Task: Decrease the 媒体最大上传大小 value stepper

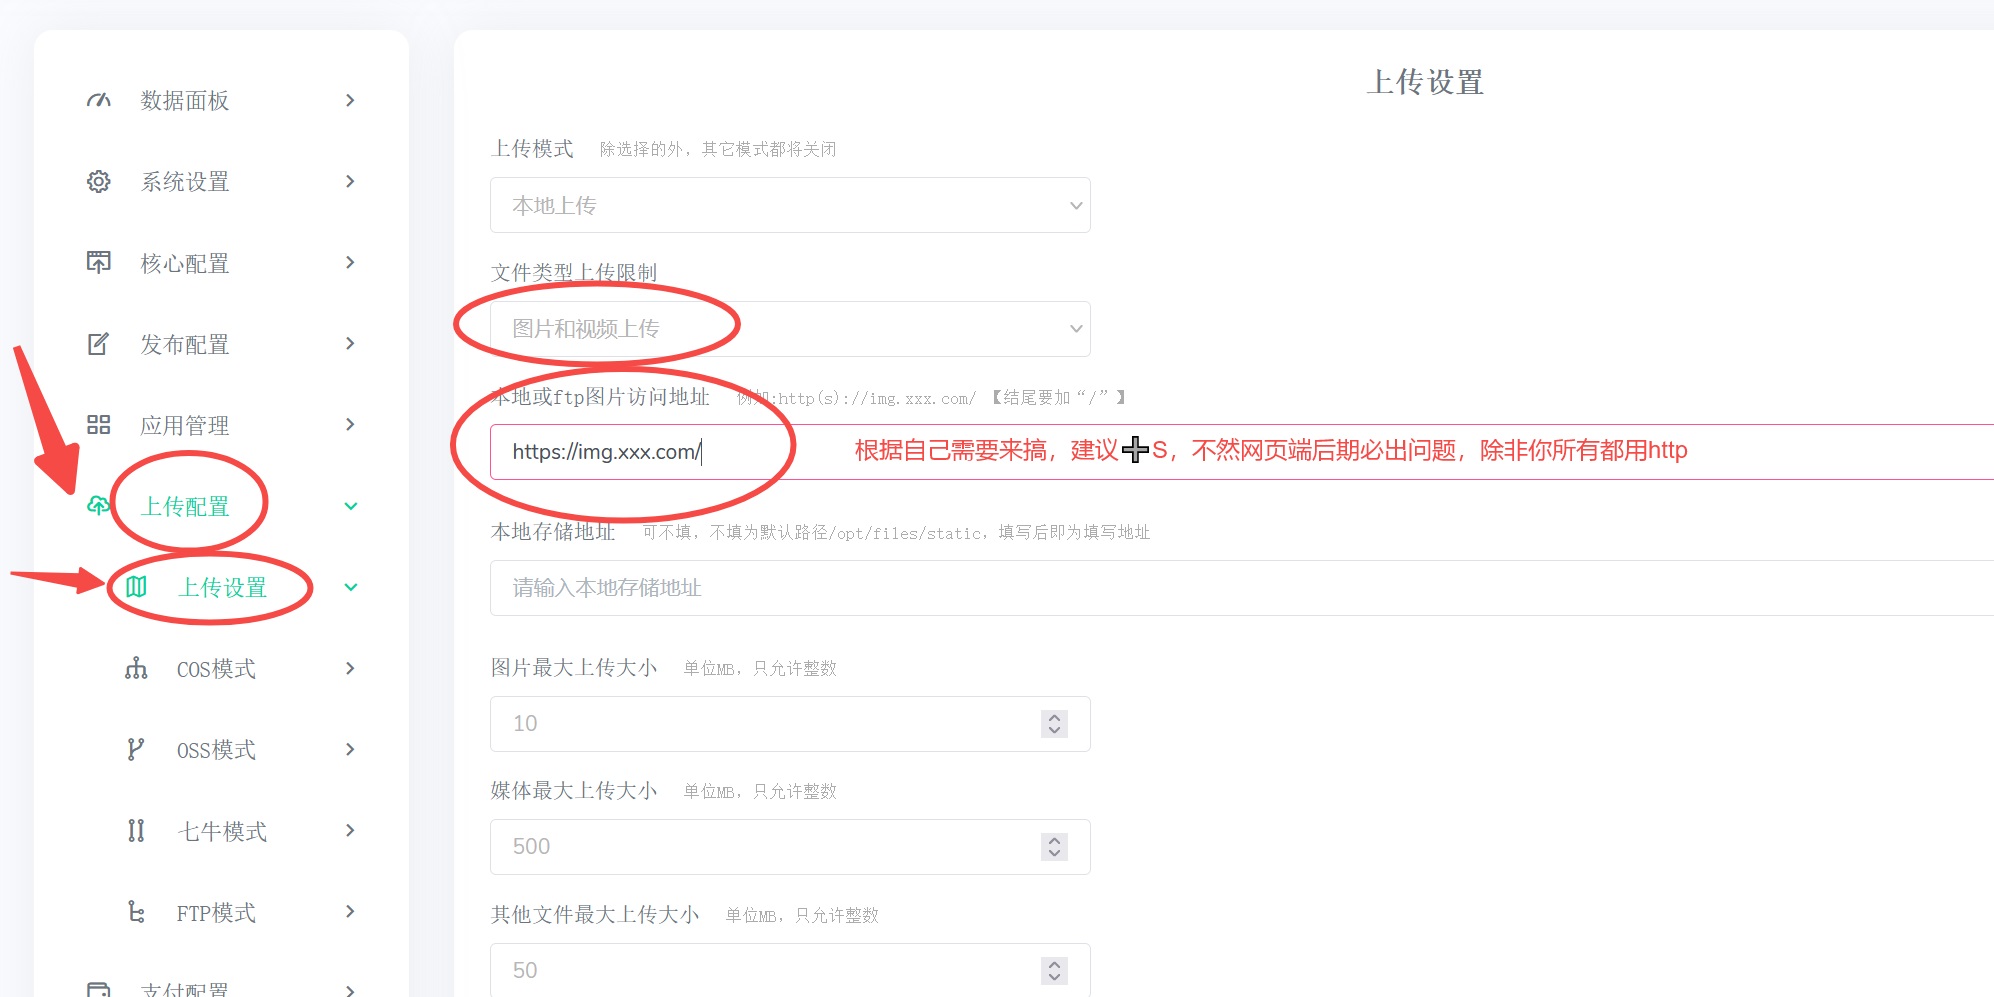Action: [1053, 853]
